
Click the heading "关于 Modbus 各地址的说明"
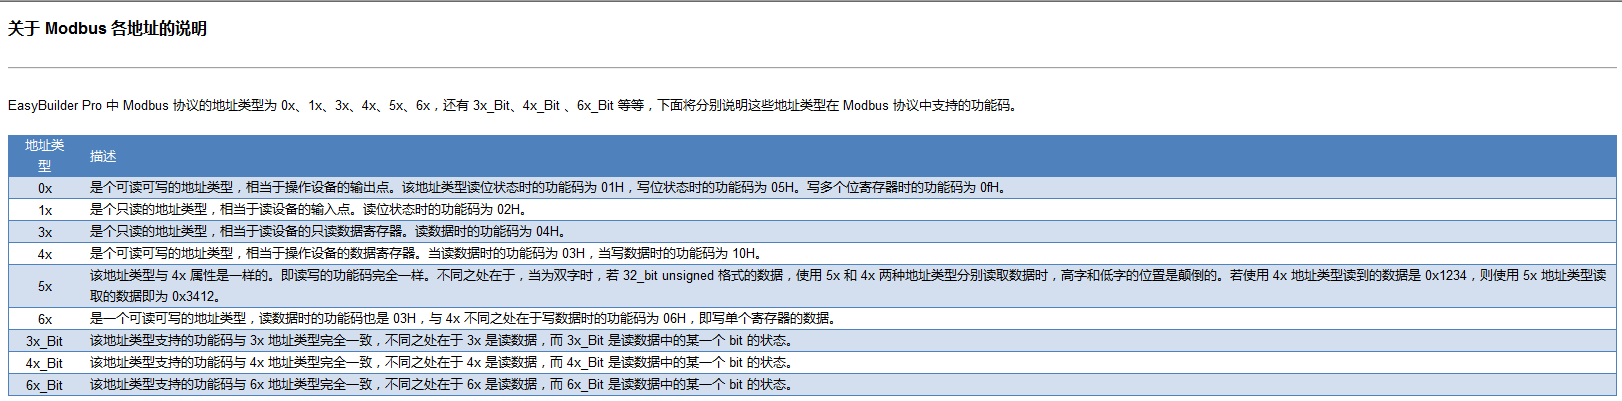[x=107, y=29]
